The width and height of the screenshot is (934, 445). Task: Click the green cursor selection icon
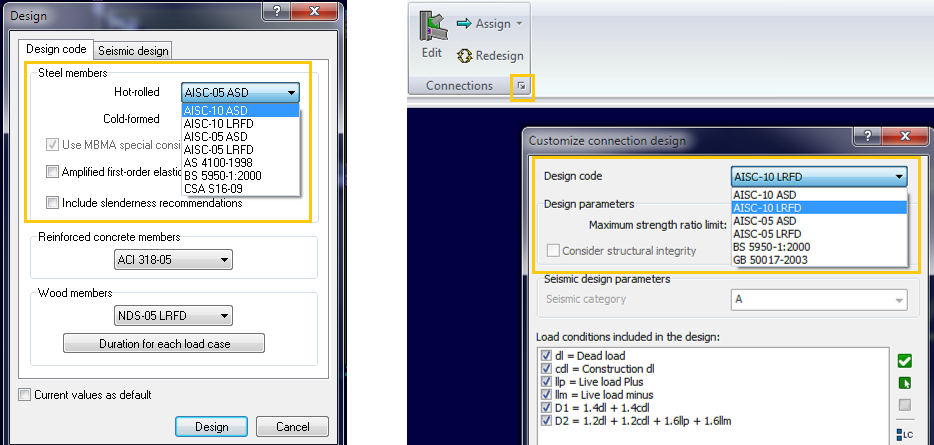pos(905,383)
